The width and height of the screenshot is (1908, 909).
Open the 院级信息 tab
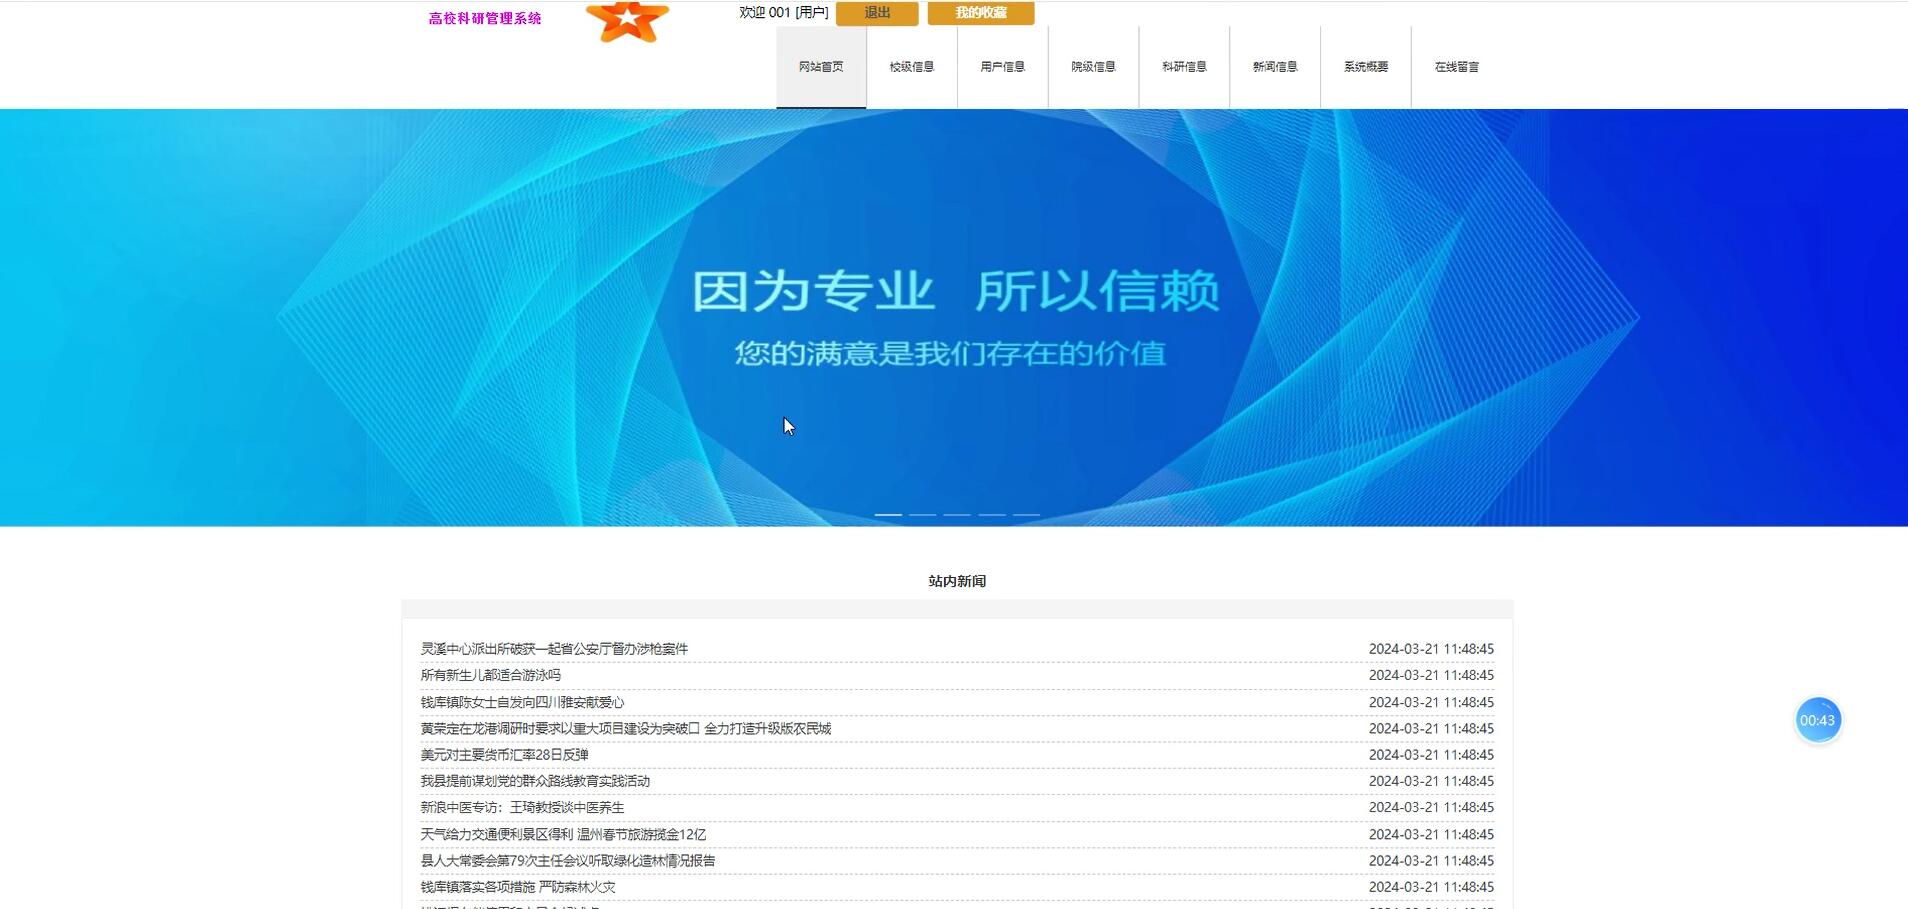point(1092,66)
